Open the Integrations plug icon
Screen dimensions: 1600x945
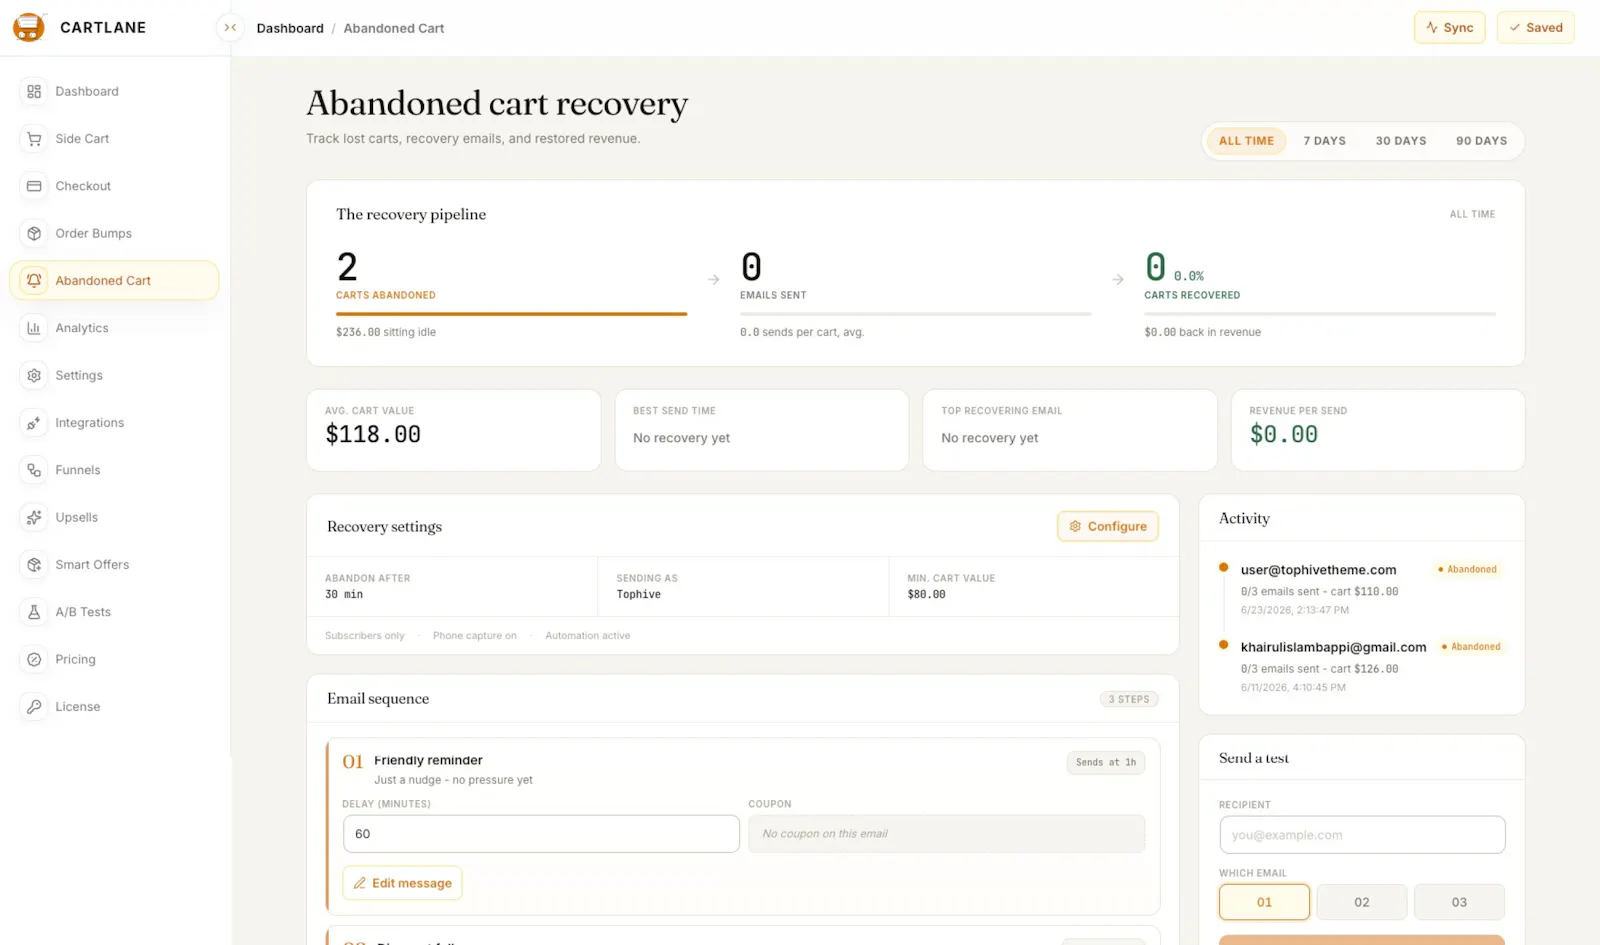pyautogui.click(x=34, y=423)
